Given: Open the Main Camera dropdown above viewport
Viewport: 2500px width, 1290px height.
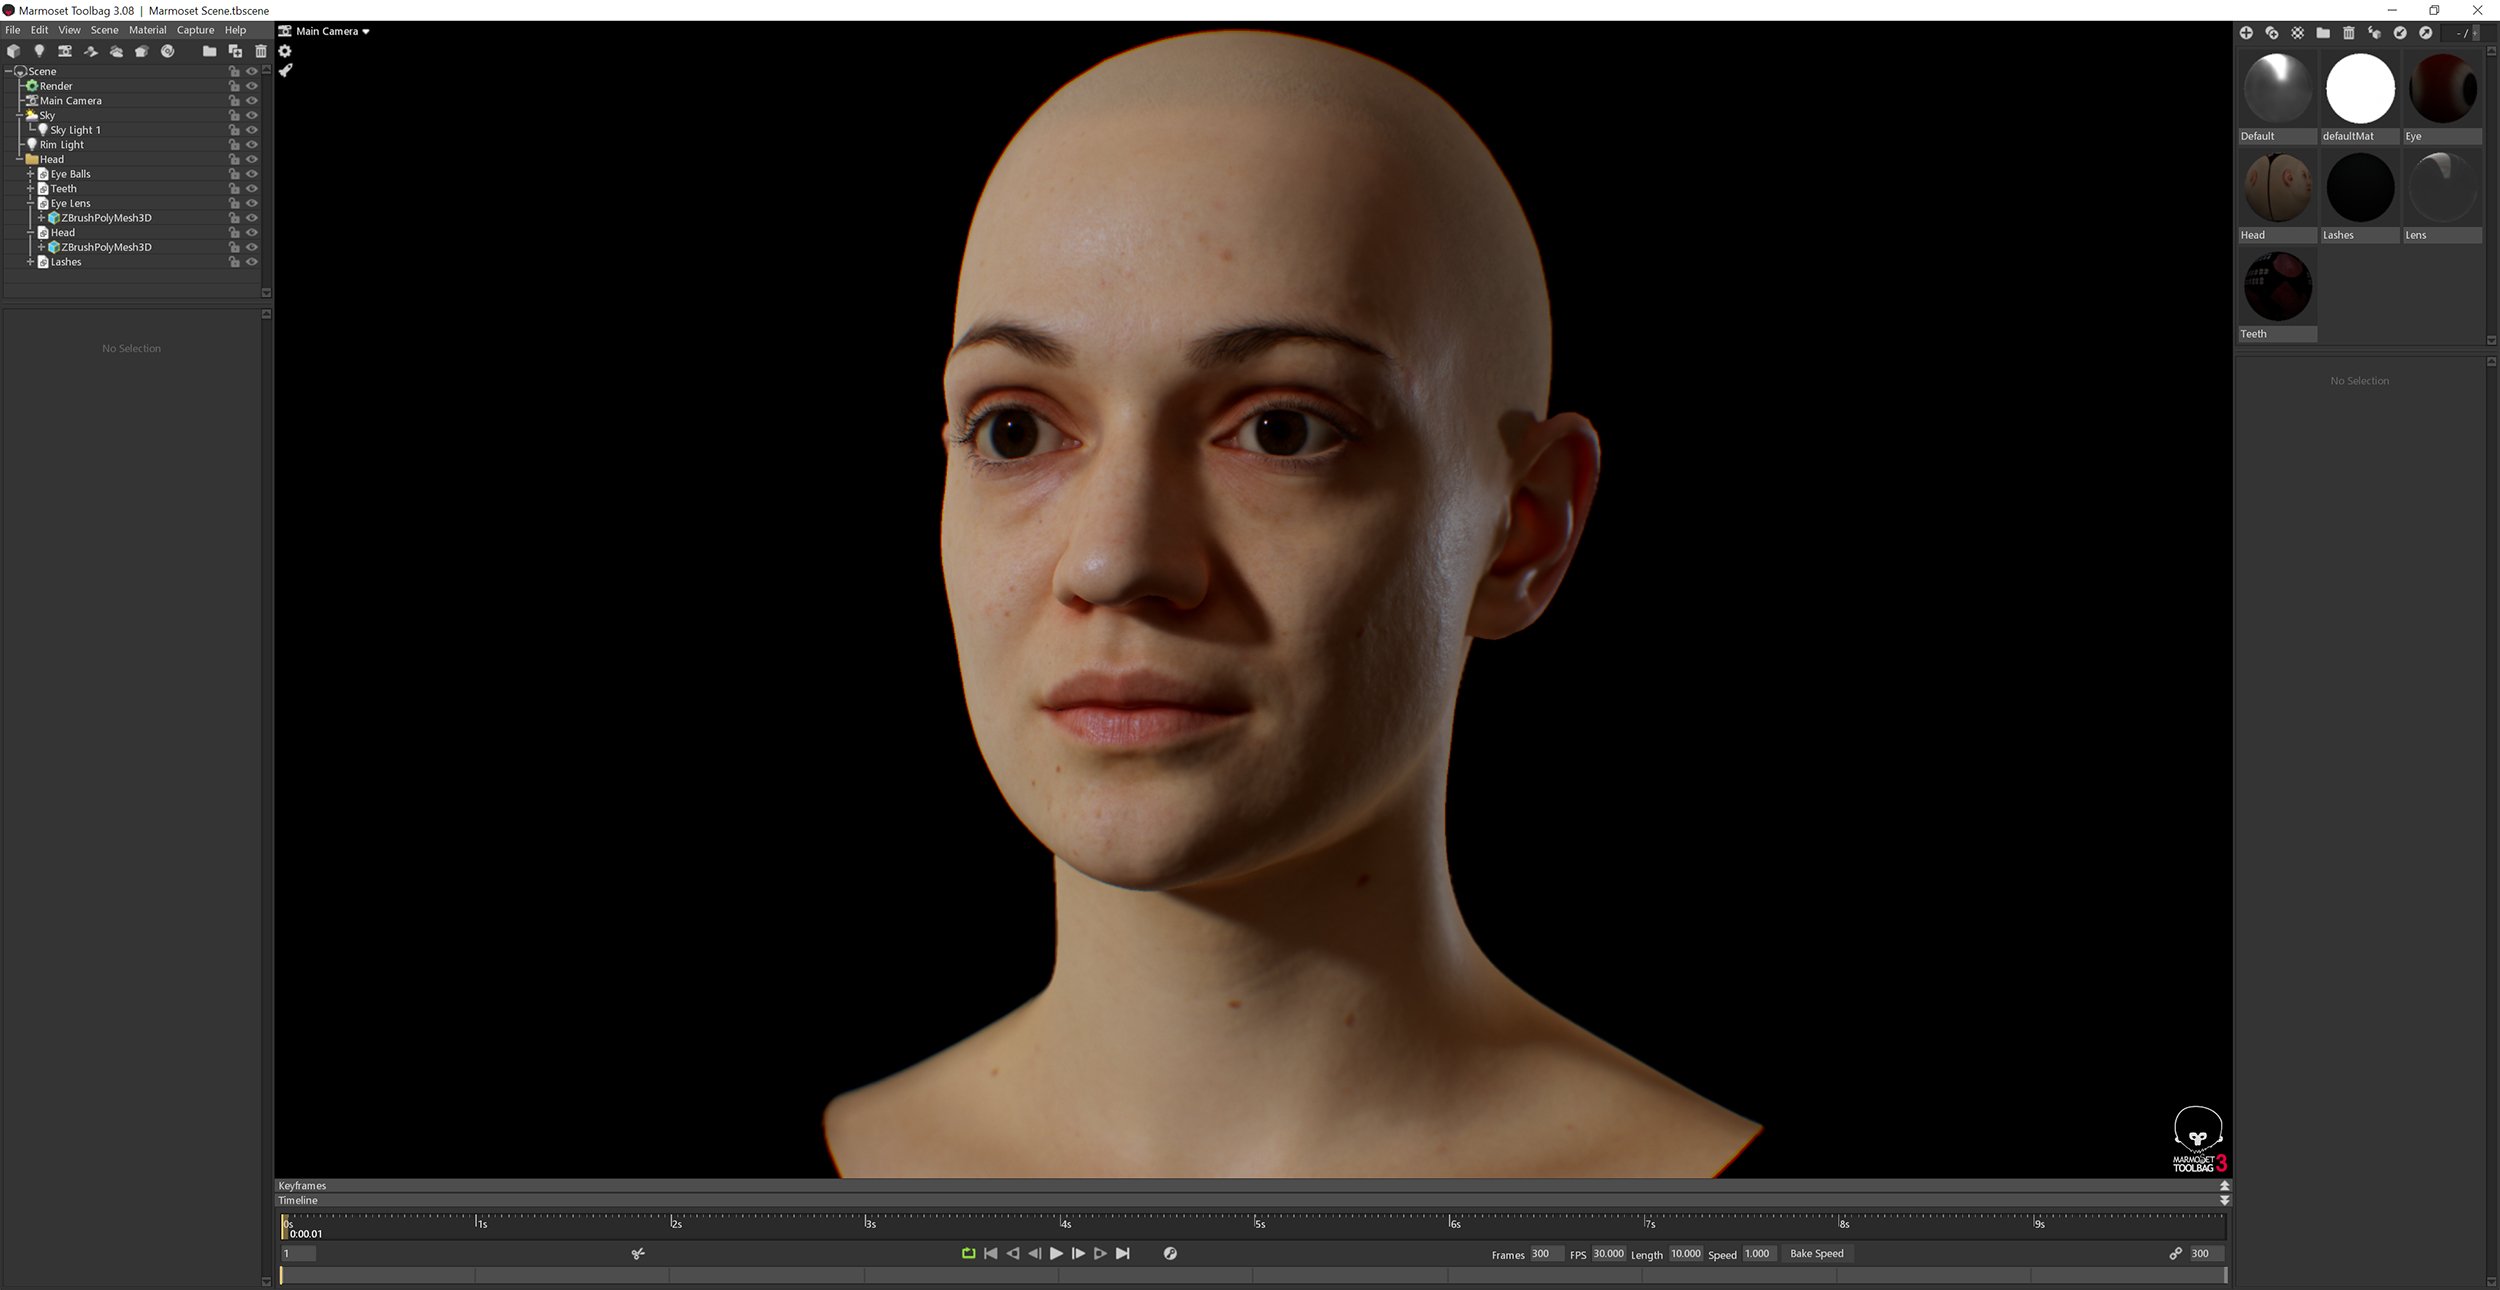Looking at the screenshot, I should click(x=325, y=31).
